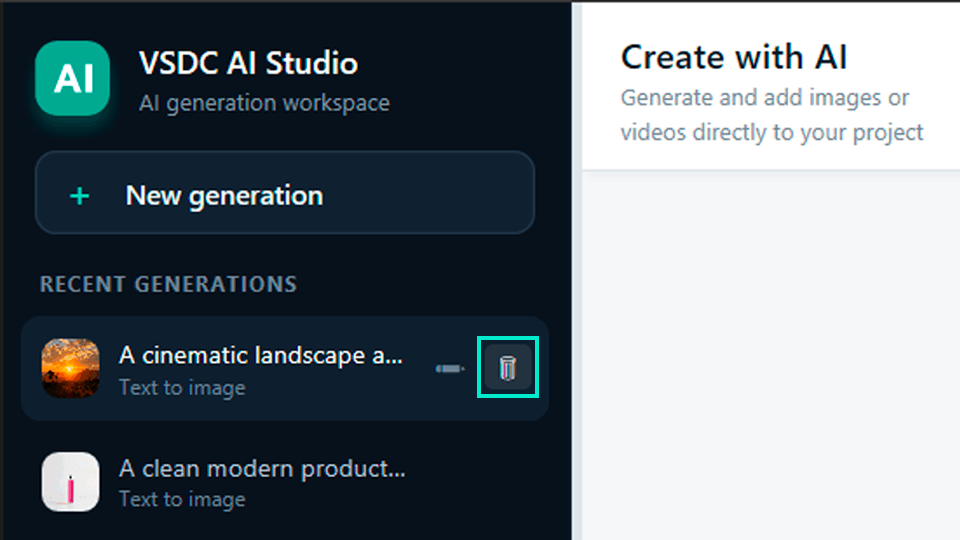Viewport: 960px width, 540px height.
Task: Rename the cinematic landscape generation via pencil icon
Action: coord(450,369)
